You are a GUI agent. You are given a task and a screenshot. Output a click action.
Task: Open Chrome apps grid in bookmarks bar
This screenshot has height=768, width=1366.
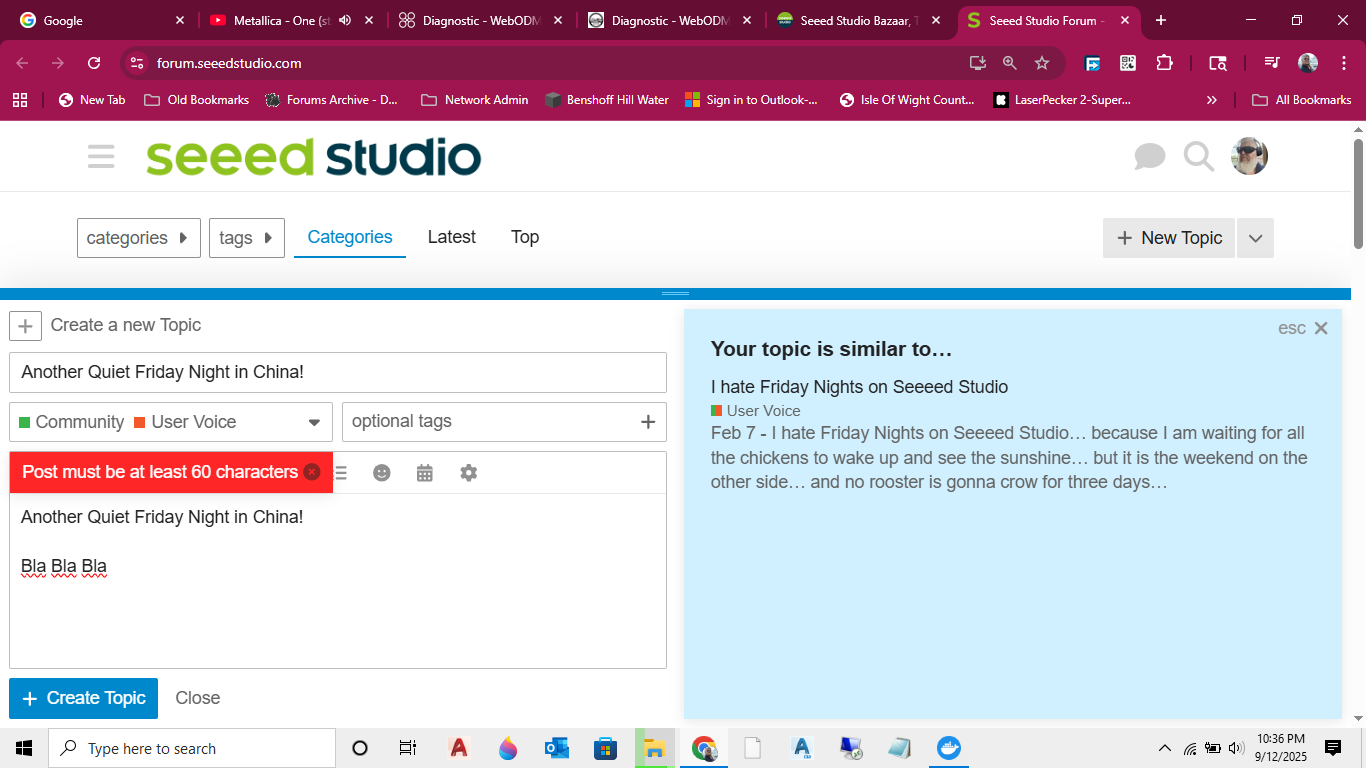click(20, 100)
